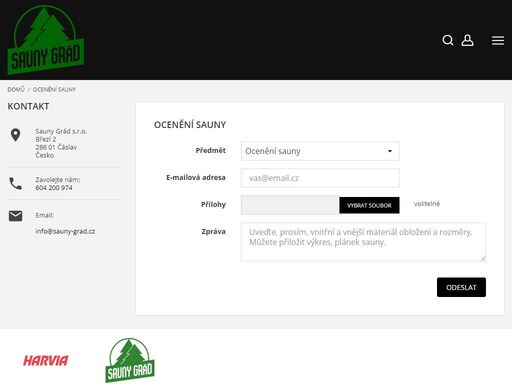Click the location pin icon
Viewport: 512px width, 384px height.
(15, 135)
